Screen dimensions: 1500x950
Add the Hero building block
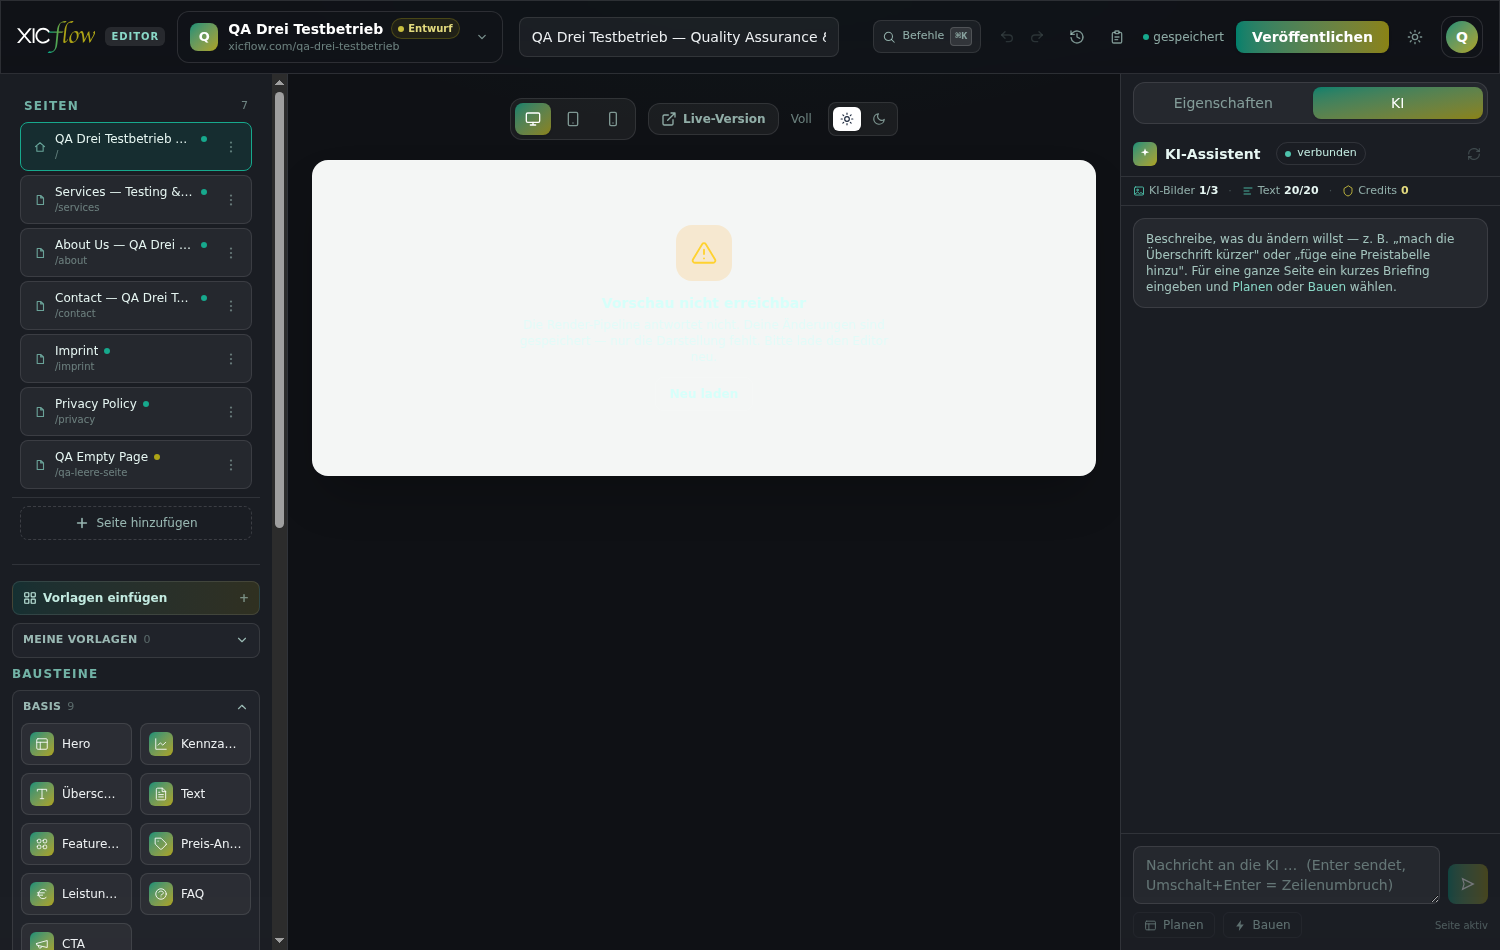tap(76, 744)
